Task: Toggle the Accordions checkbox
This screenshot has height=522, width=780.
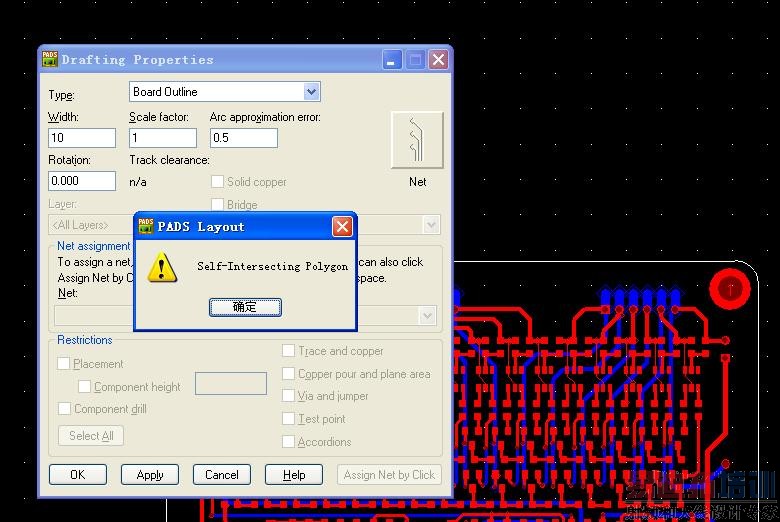Action: tap(288, 442)
